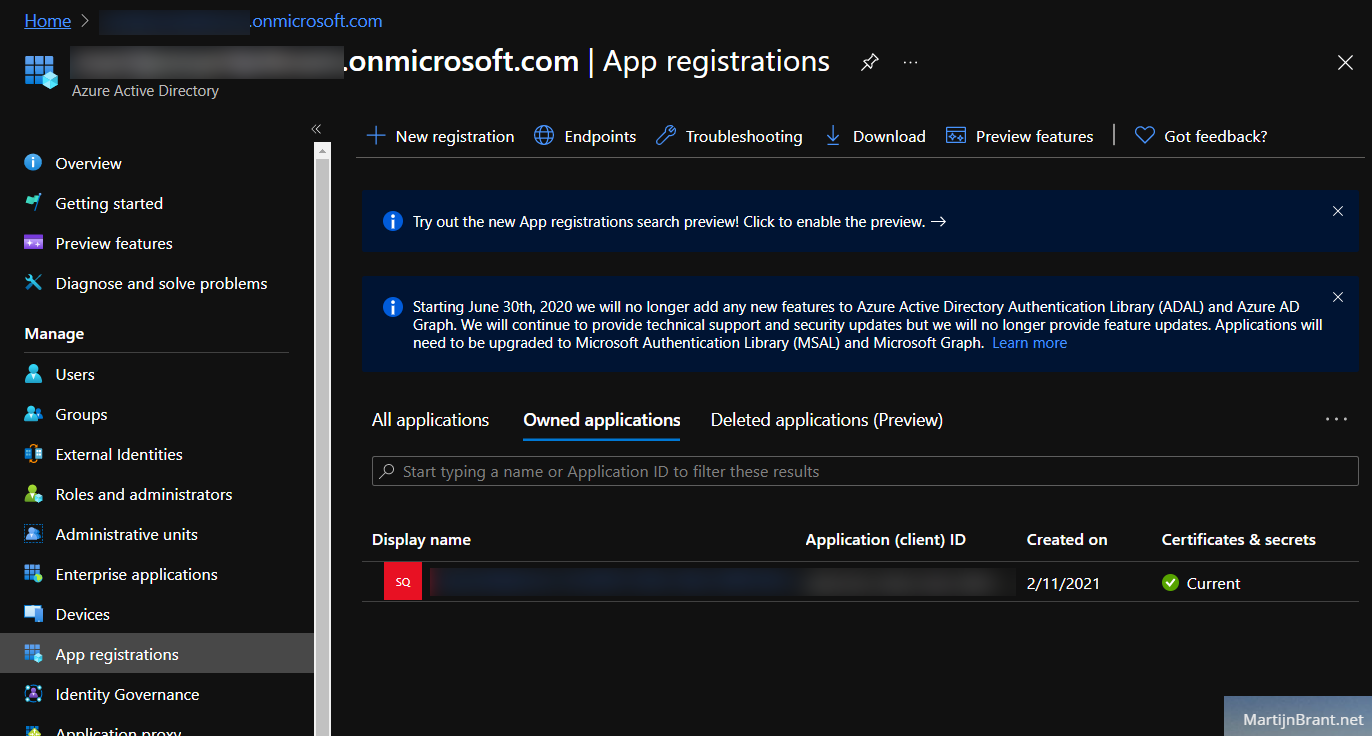
Task: Open the SQ application row icon
Action: [x=403, y=582]
